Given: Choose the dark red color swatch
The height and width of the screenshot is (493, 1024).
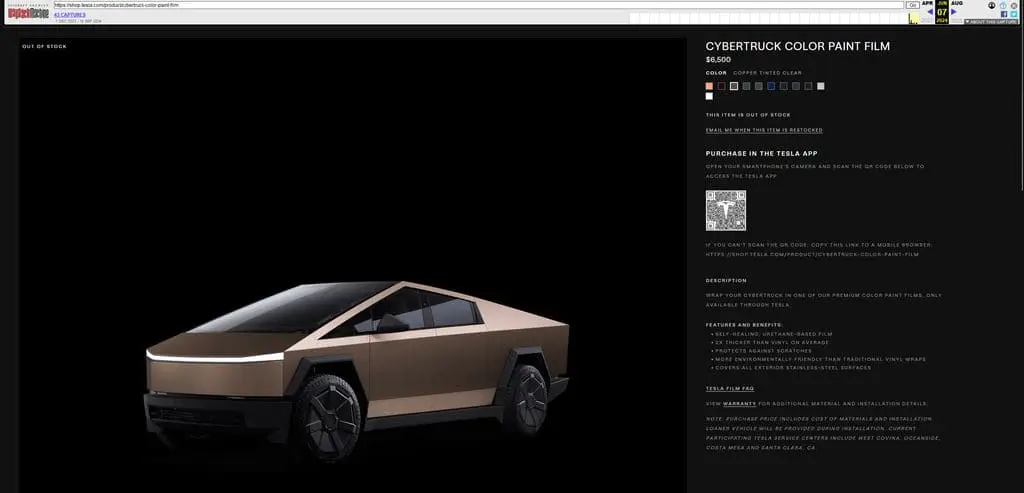Looking at the screenshot, I should click(x=722, y=86).
